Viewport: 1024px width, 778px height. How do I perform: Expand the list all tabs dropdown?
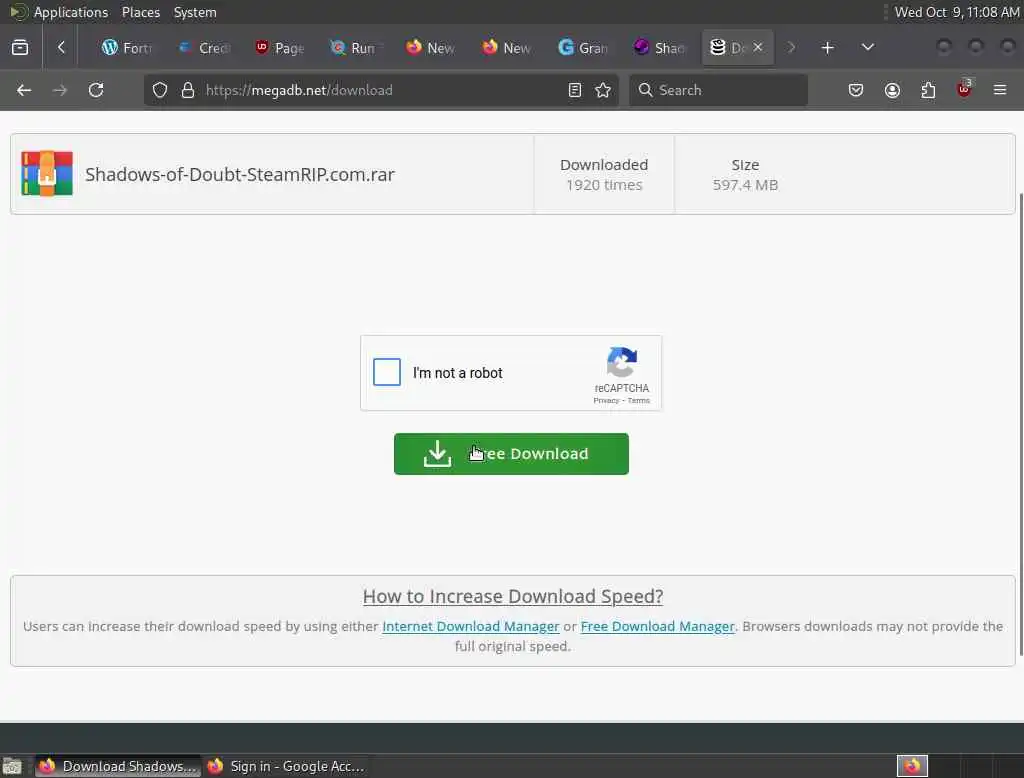(867, 47)
